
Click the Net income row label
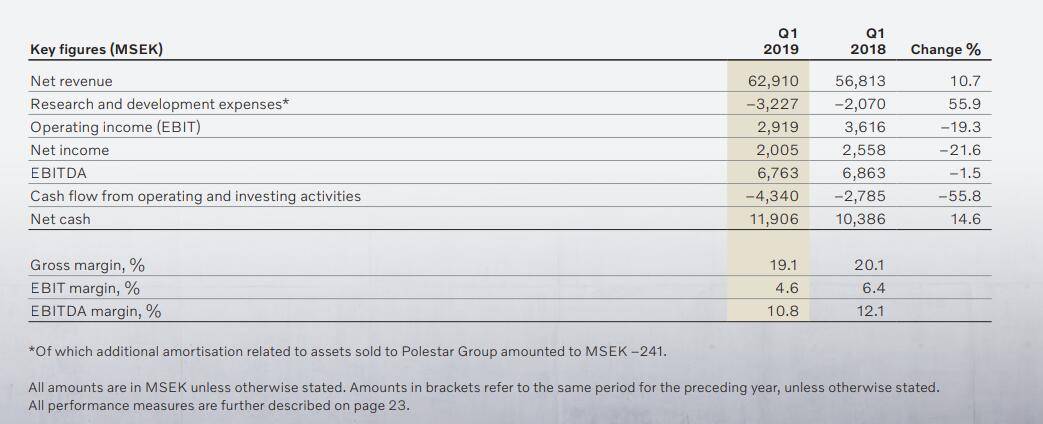coord(70,150)
